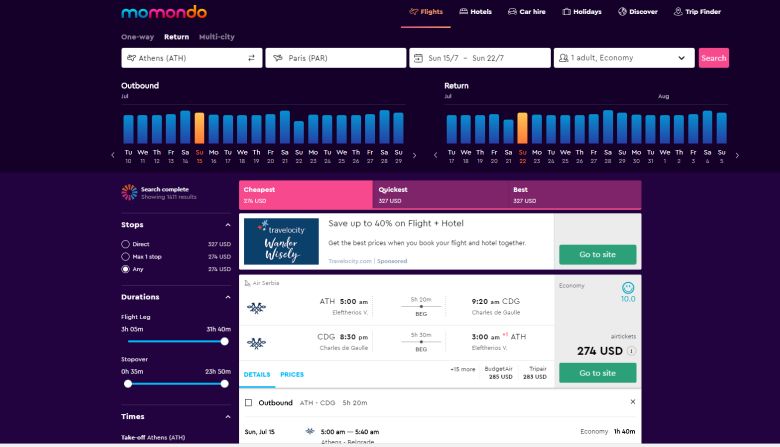The width and height of the screenshot is (780, 447).
Task: Click the smiley rating icon 10.0
Action: [x=628, y=287]
